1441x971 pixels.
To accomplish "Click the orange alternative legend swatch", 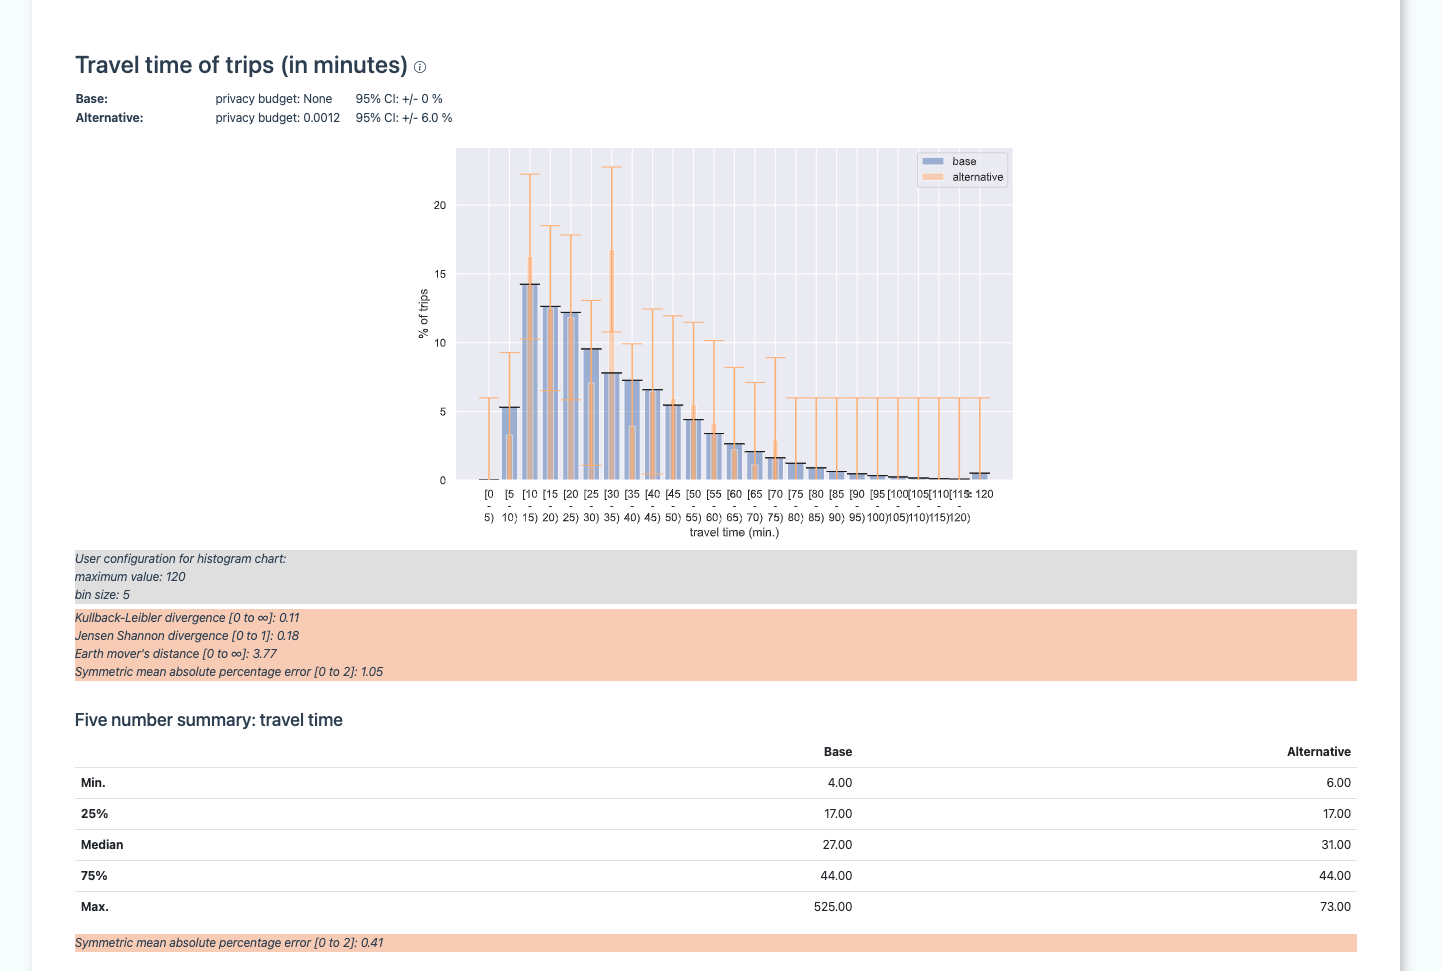I will [933, 177].
